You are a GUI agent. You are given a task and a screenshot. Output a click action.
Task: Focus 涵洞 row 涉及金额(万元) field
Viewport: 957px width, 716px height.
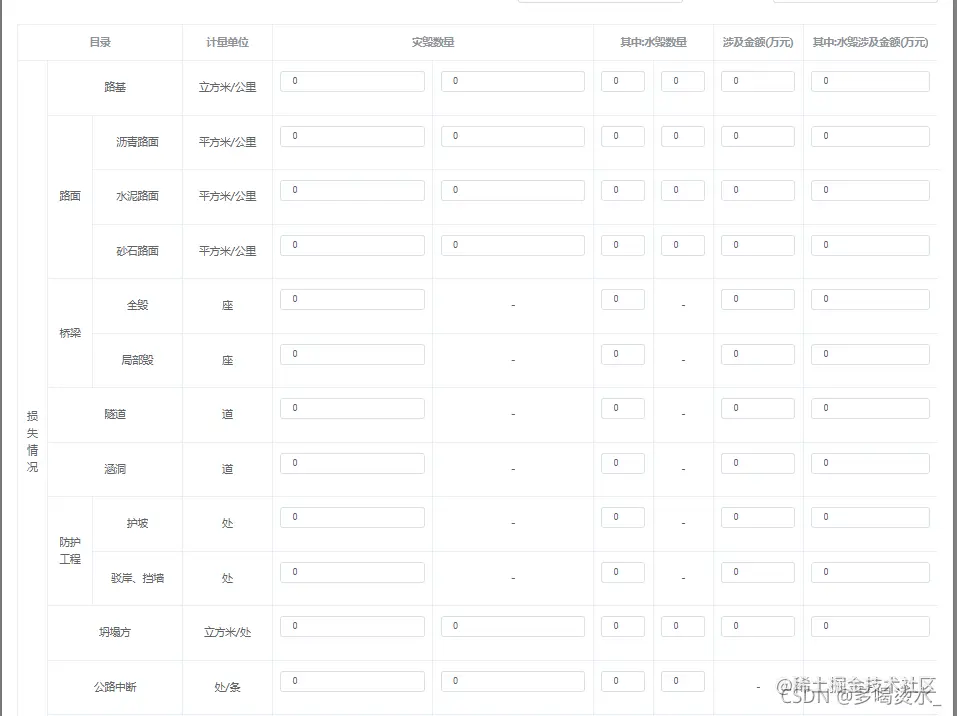tap(757, 463)
